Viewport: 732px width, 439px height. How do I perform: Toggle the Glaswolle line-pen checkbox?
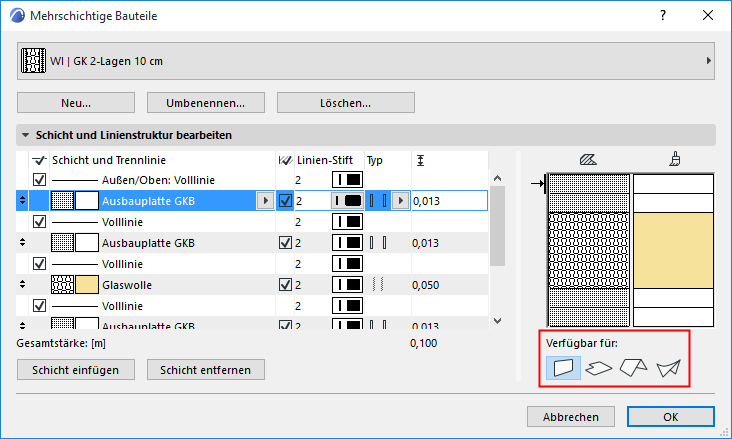(x=285, y=285)
